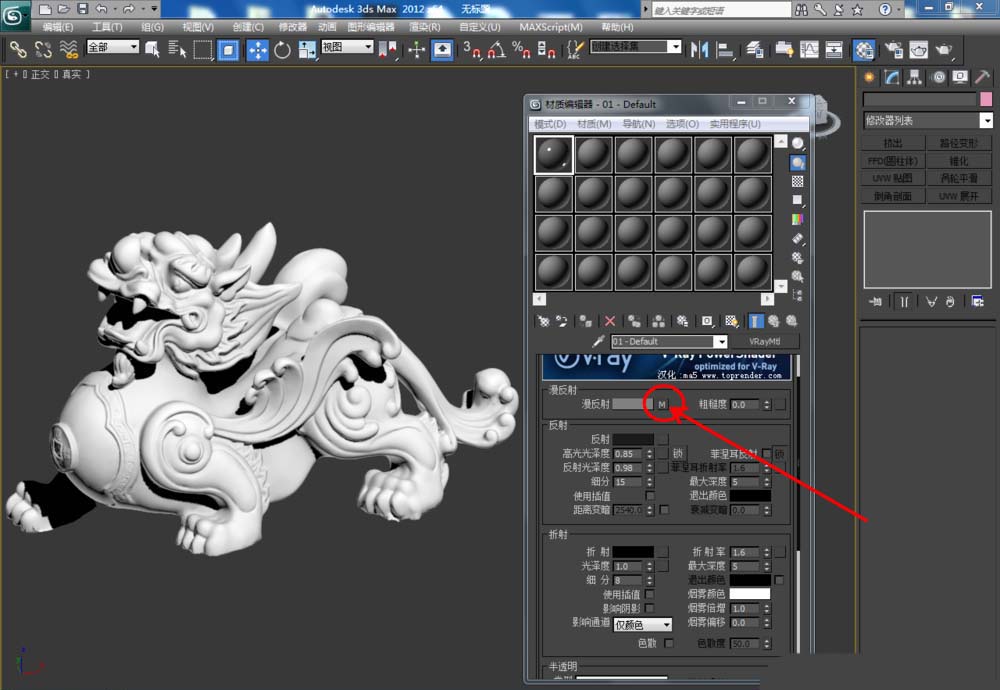Toggle the affect shadows checkbox
Image resolution: width=1000 pixels, height=690 pixels.
pos(649,608)
